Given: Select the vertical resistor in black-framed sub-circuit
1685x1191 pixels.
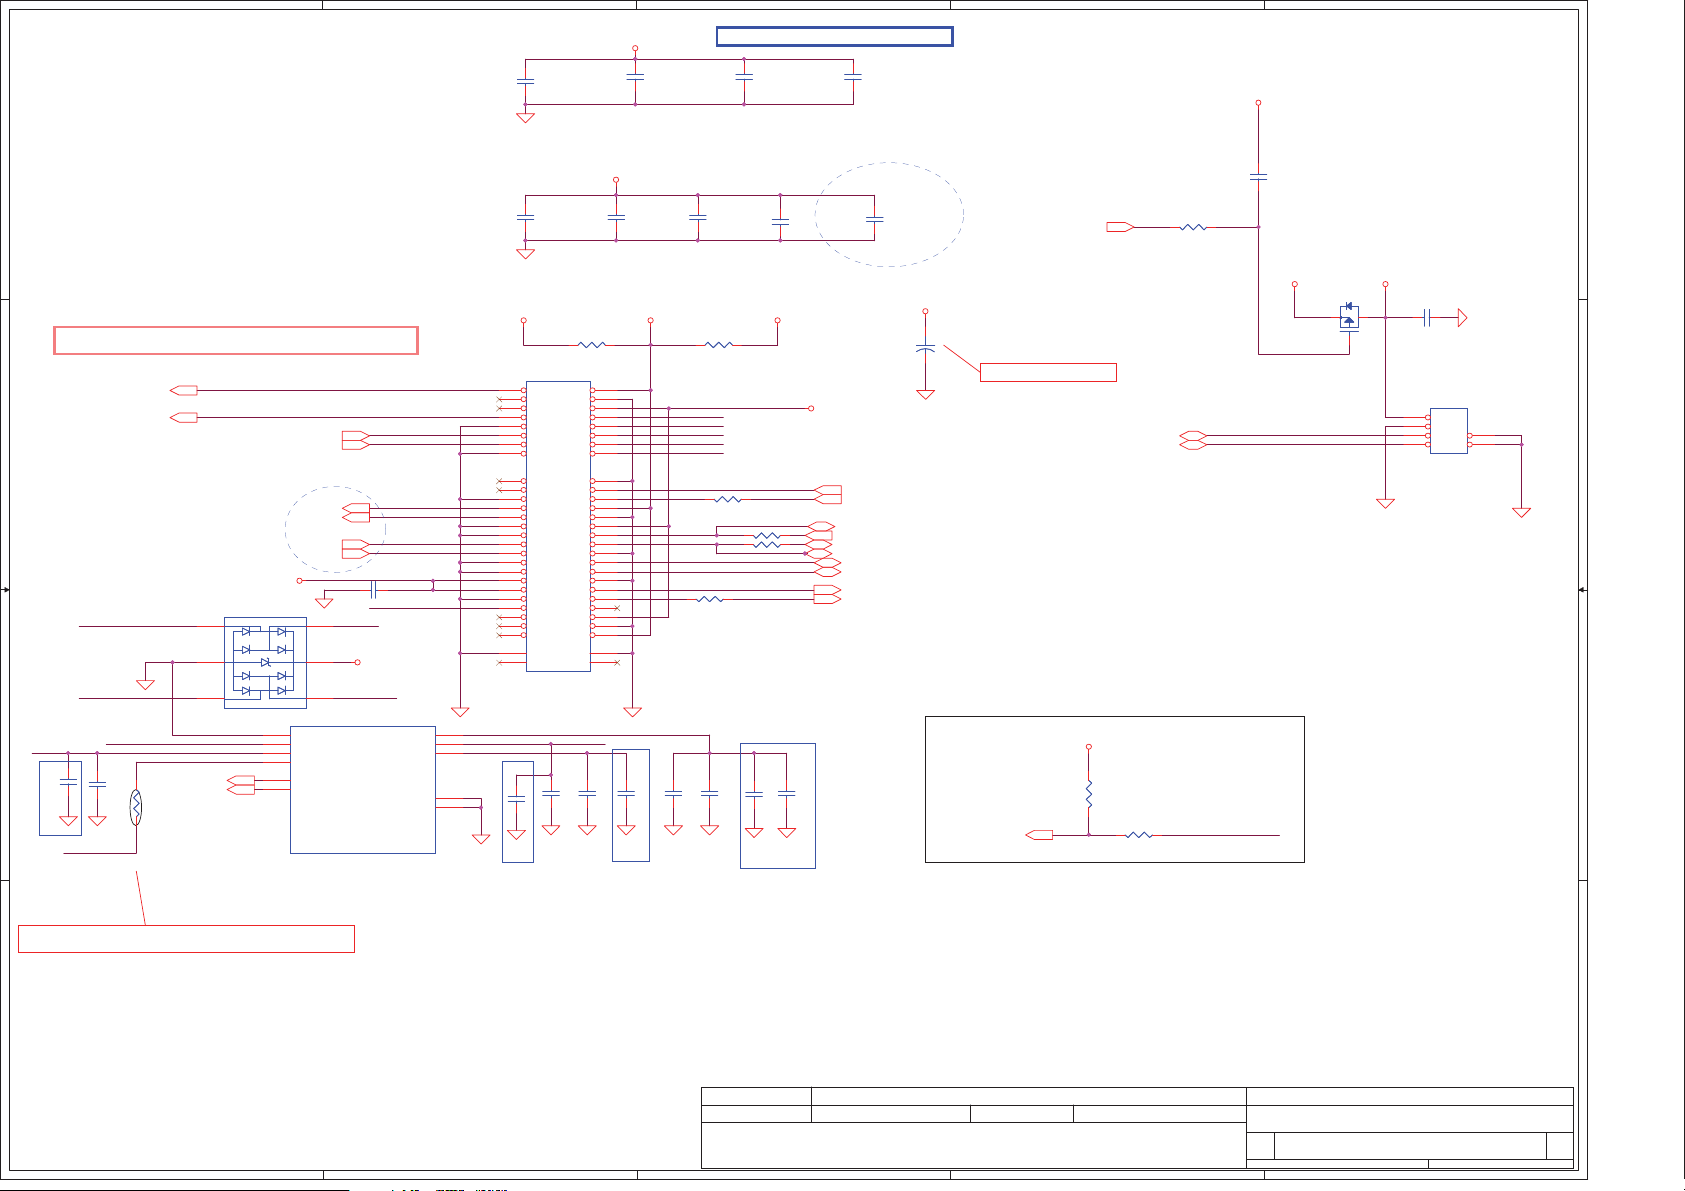Looking at the screenshot, I should (1089, 795).
